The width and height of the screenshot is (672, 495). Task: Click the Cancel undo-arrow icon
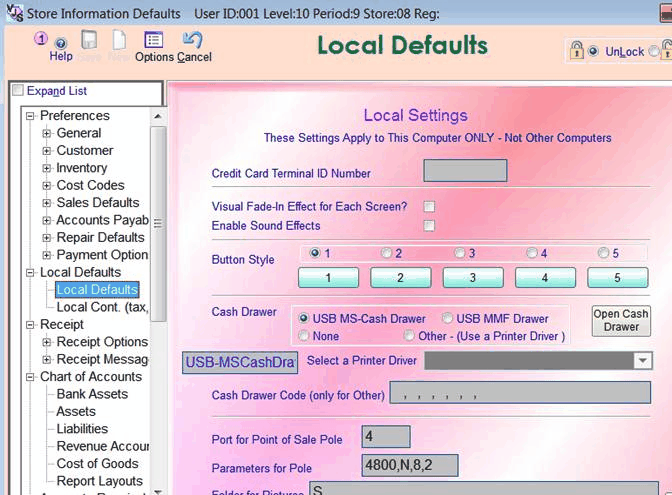(x=193, y=40)
